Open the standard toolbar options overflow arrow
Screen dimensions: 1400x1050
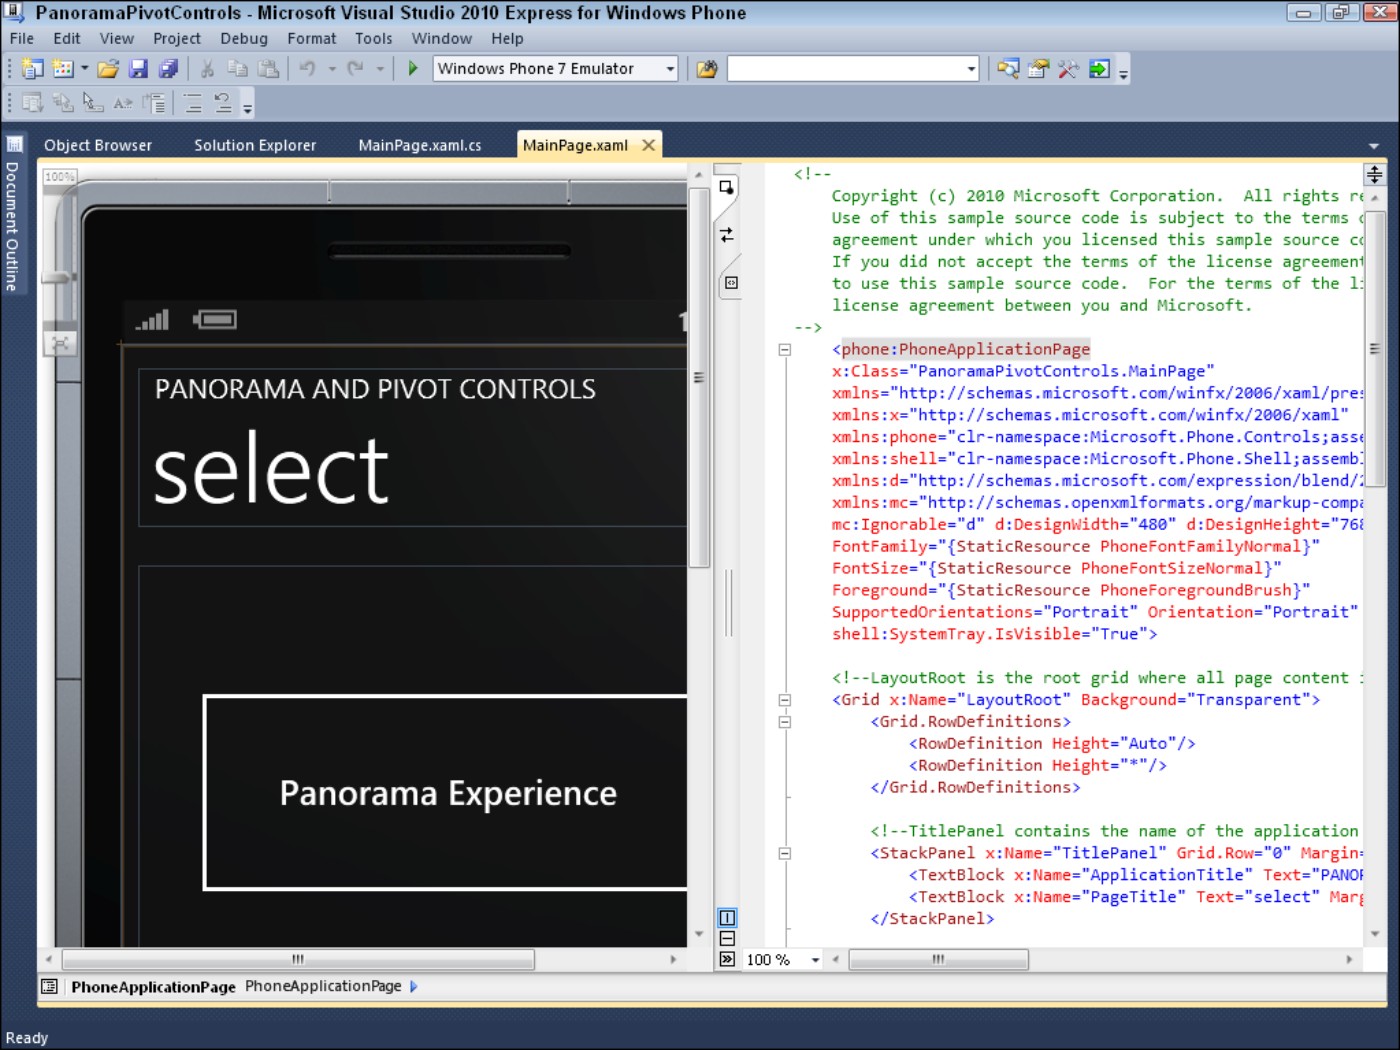[1123, 72]
